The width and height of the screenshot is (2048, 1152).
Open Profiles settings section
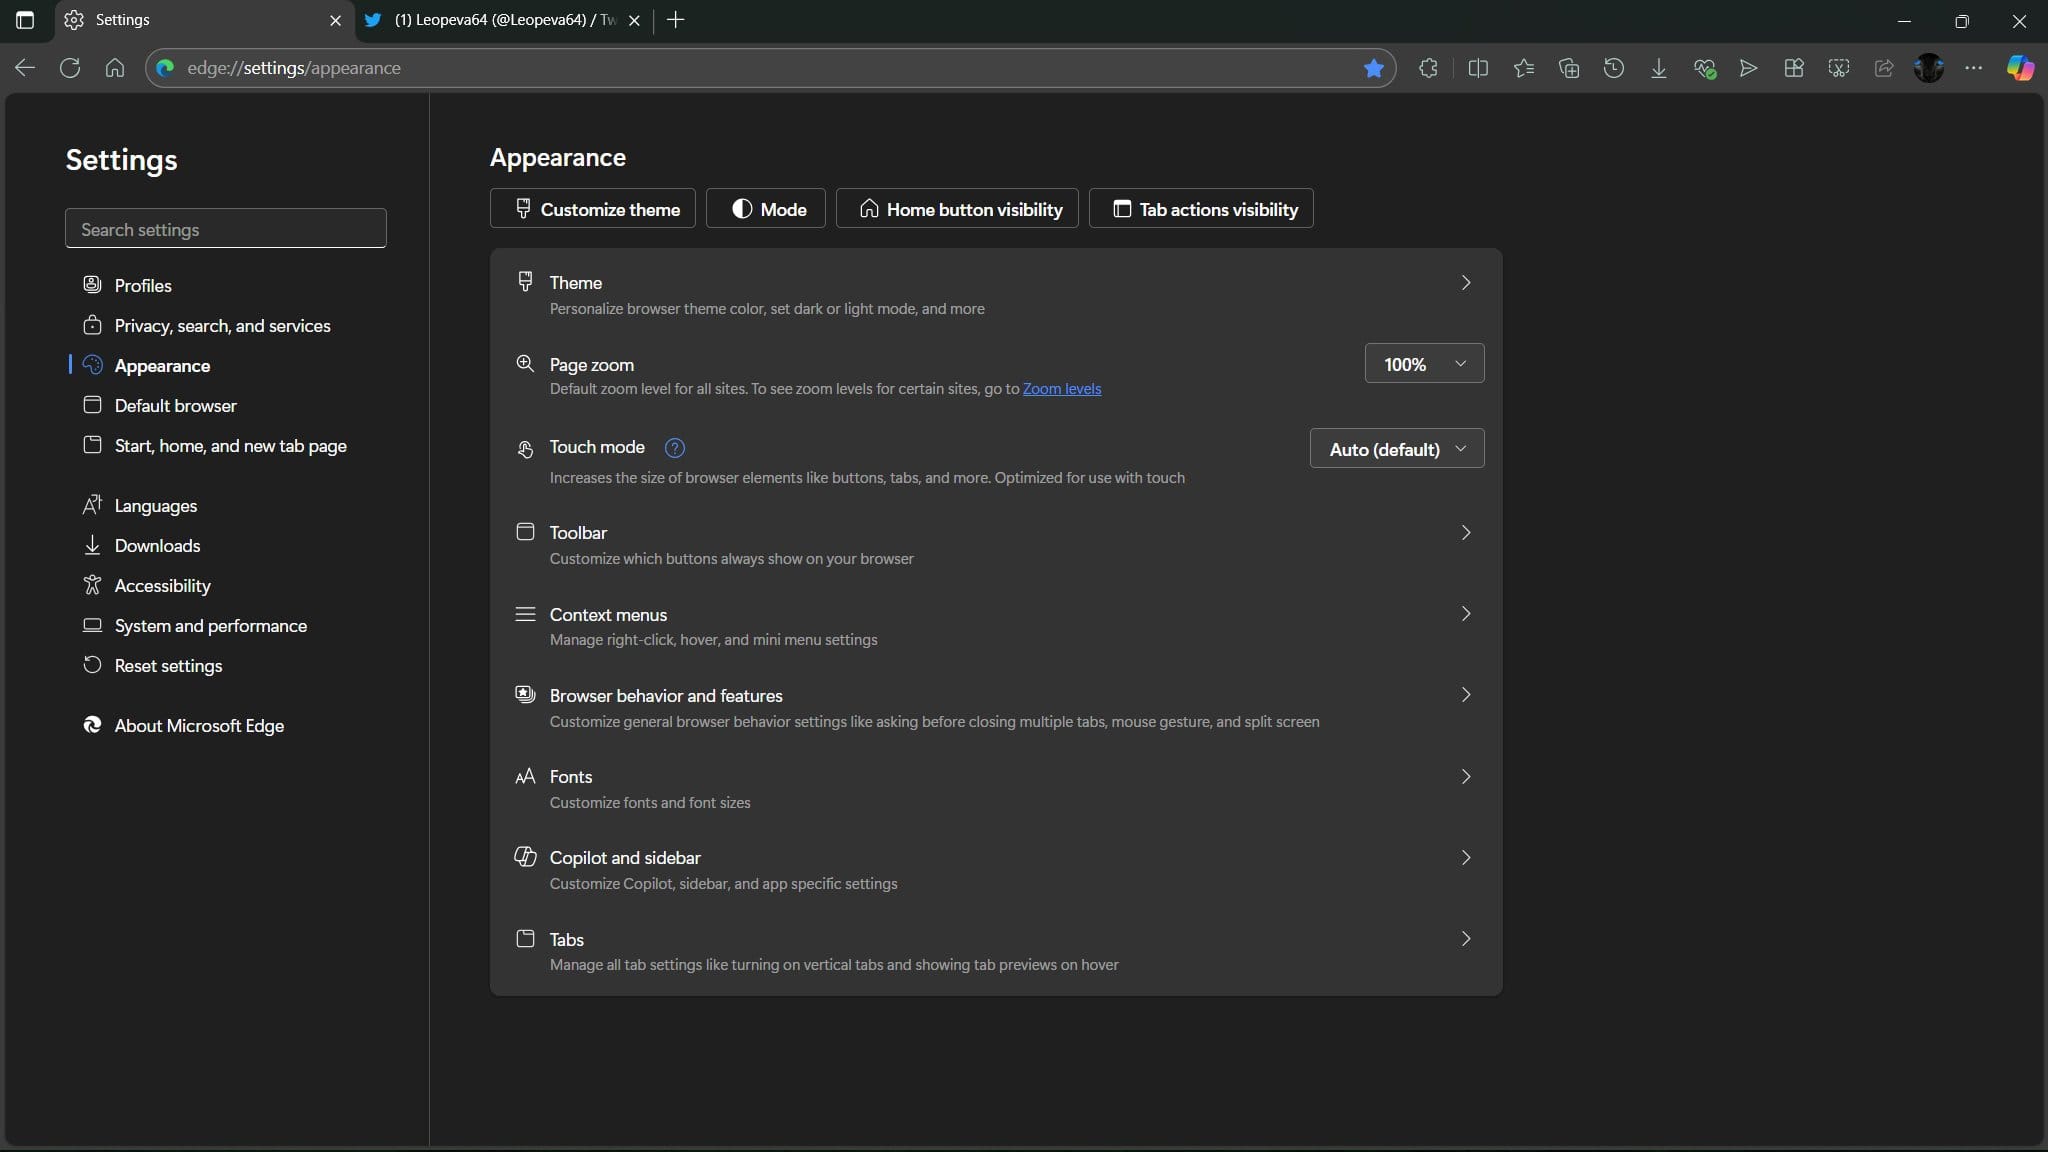(x=142, y=286)
